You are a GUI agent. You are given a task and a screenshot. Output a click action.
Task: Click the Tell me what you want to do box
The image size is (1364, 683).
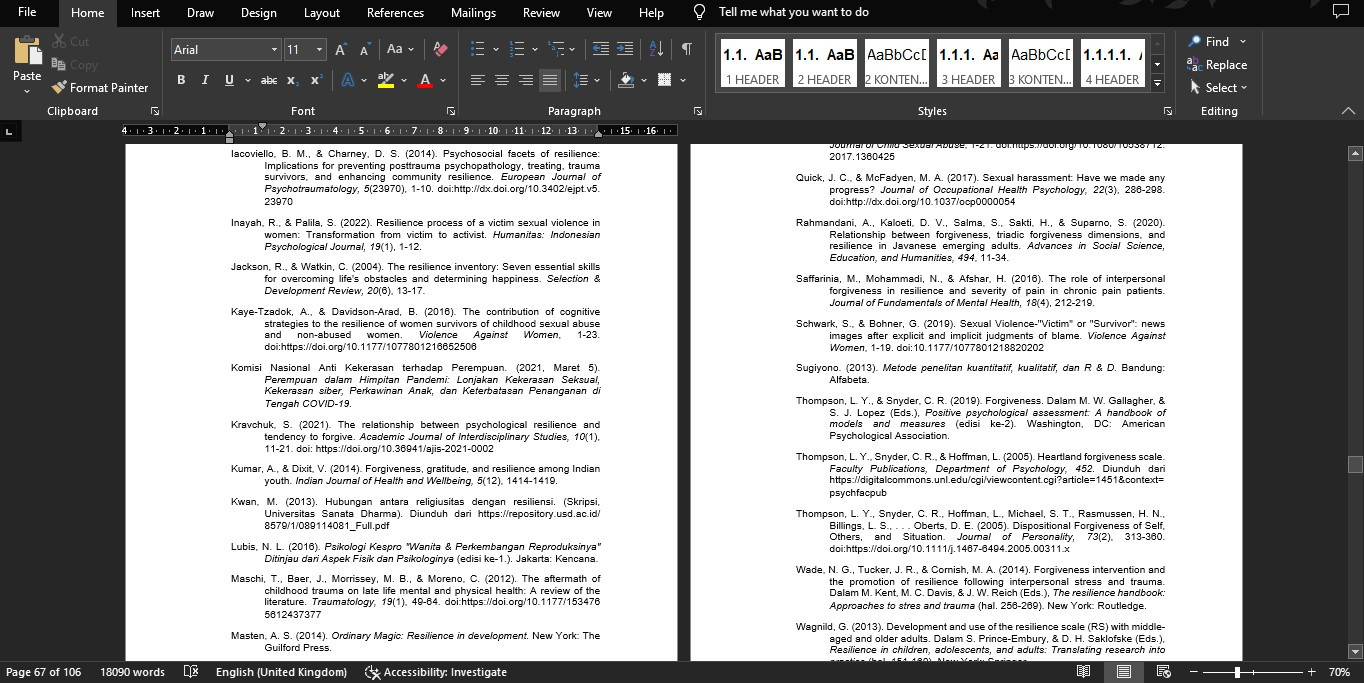click(793, 12)
